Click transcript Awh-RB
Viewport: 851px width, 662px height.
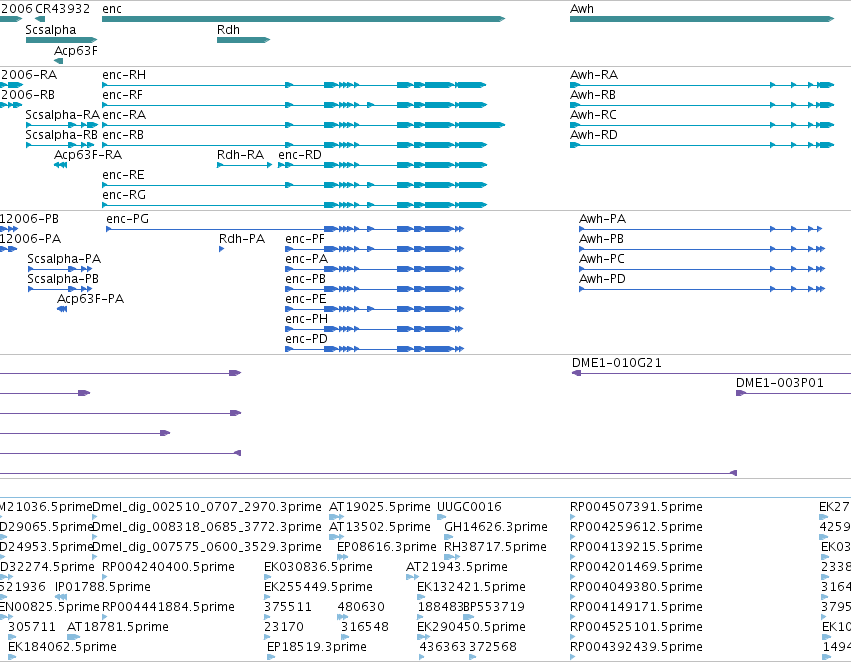[x=593, y=95]
